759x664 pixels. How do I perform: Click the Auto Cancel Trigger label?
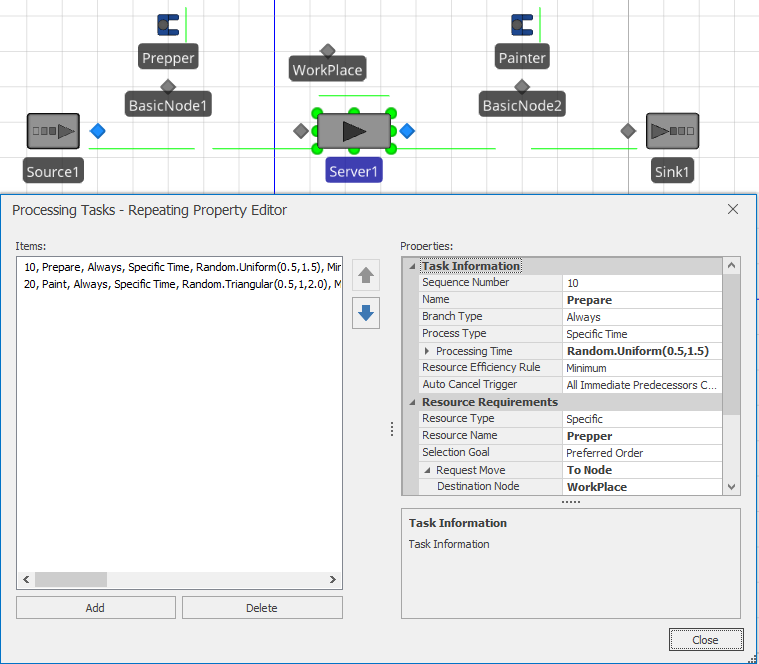tap(469, 384)
